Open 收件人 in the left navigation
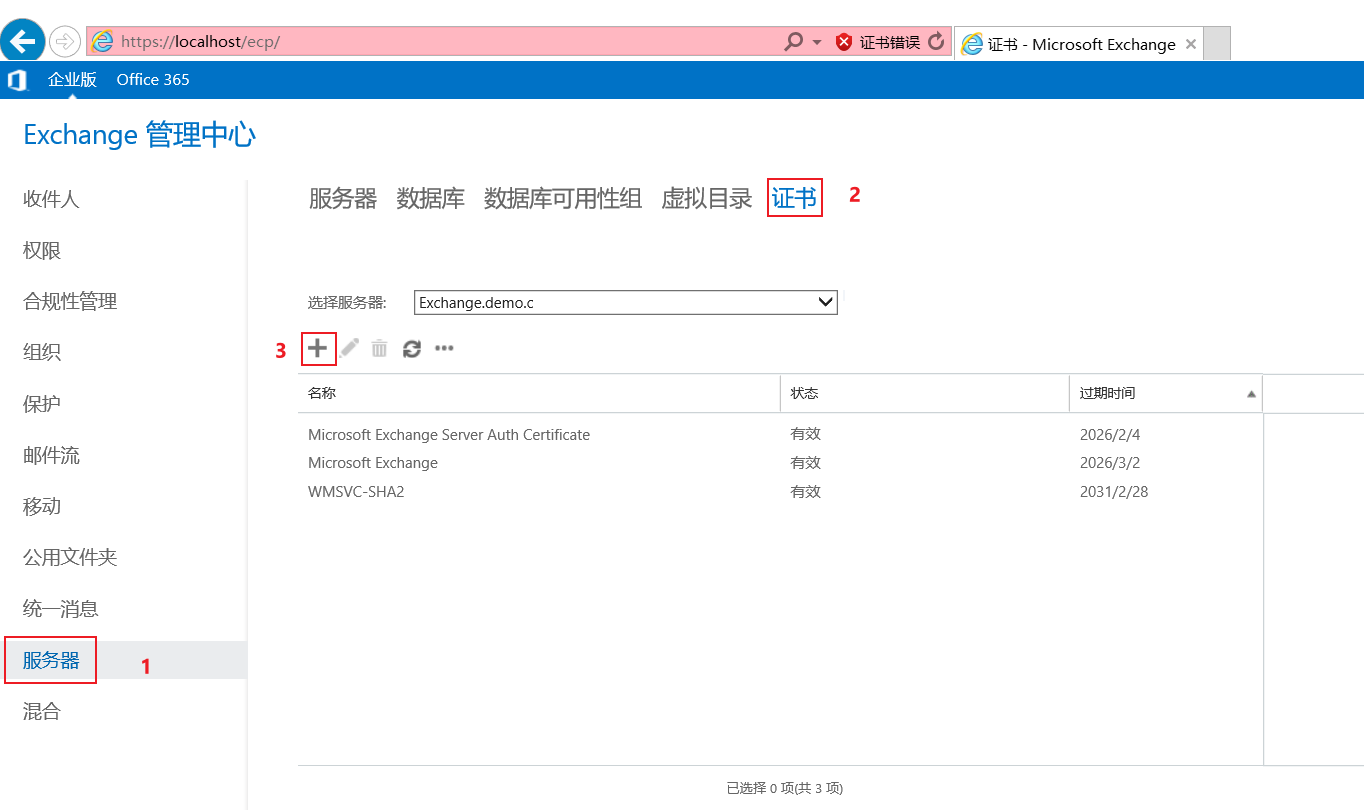Image resolution: width=1364 pixels, height=810 pixels. [51, 199]
